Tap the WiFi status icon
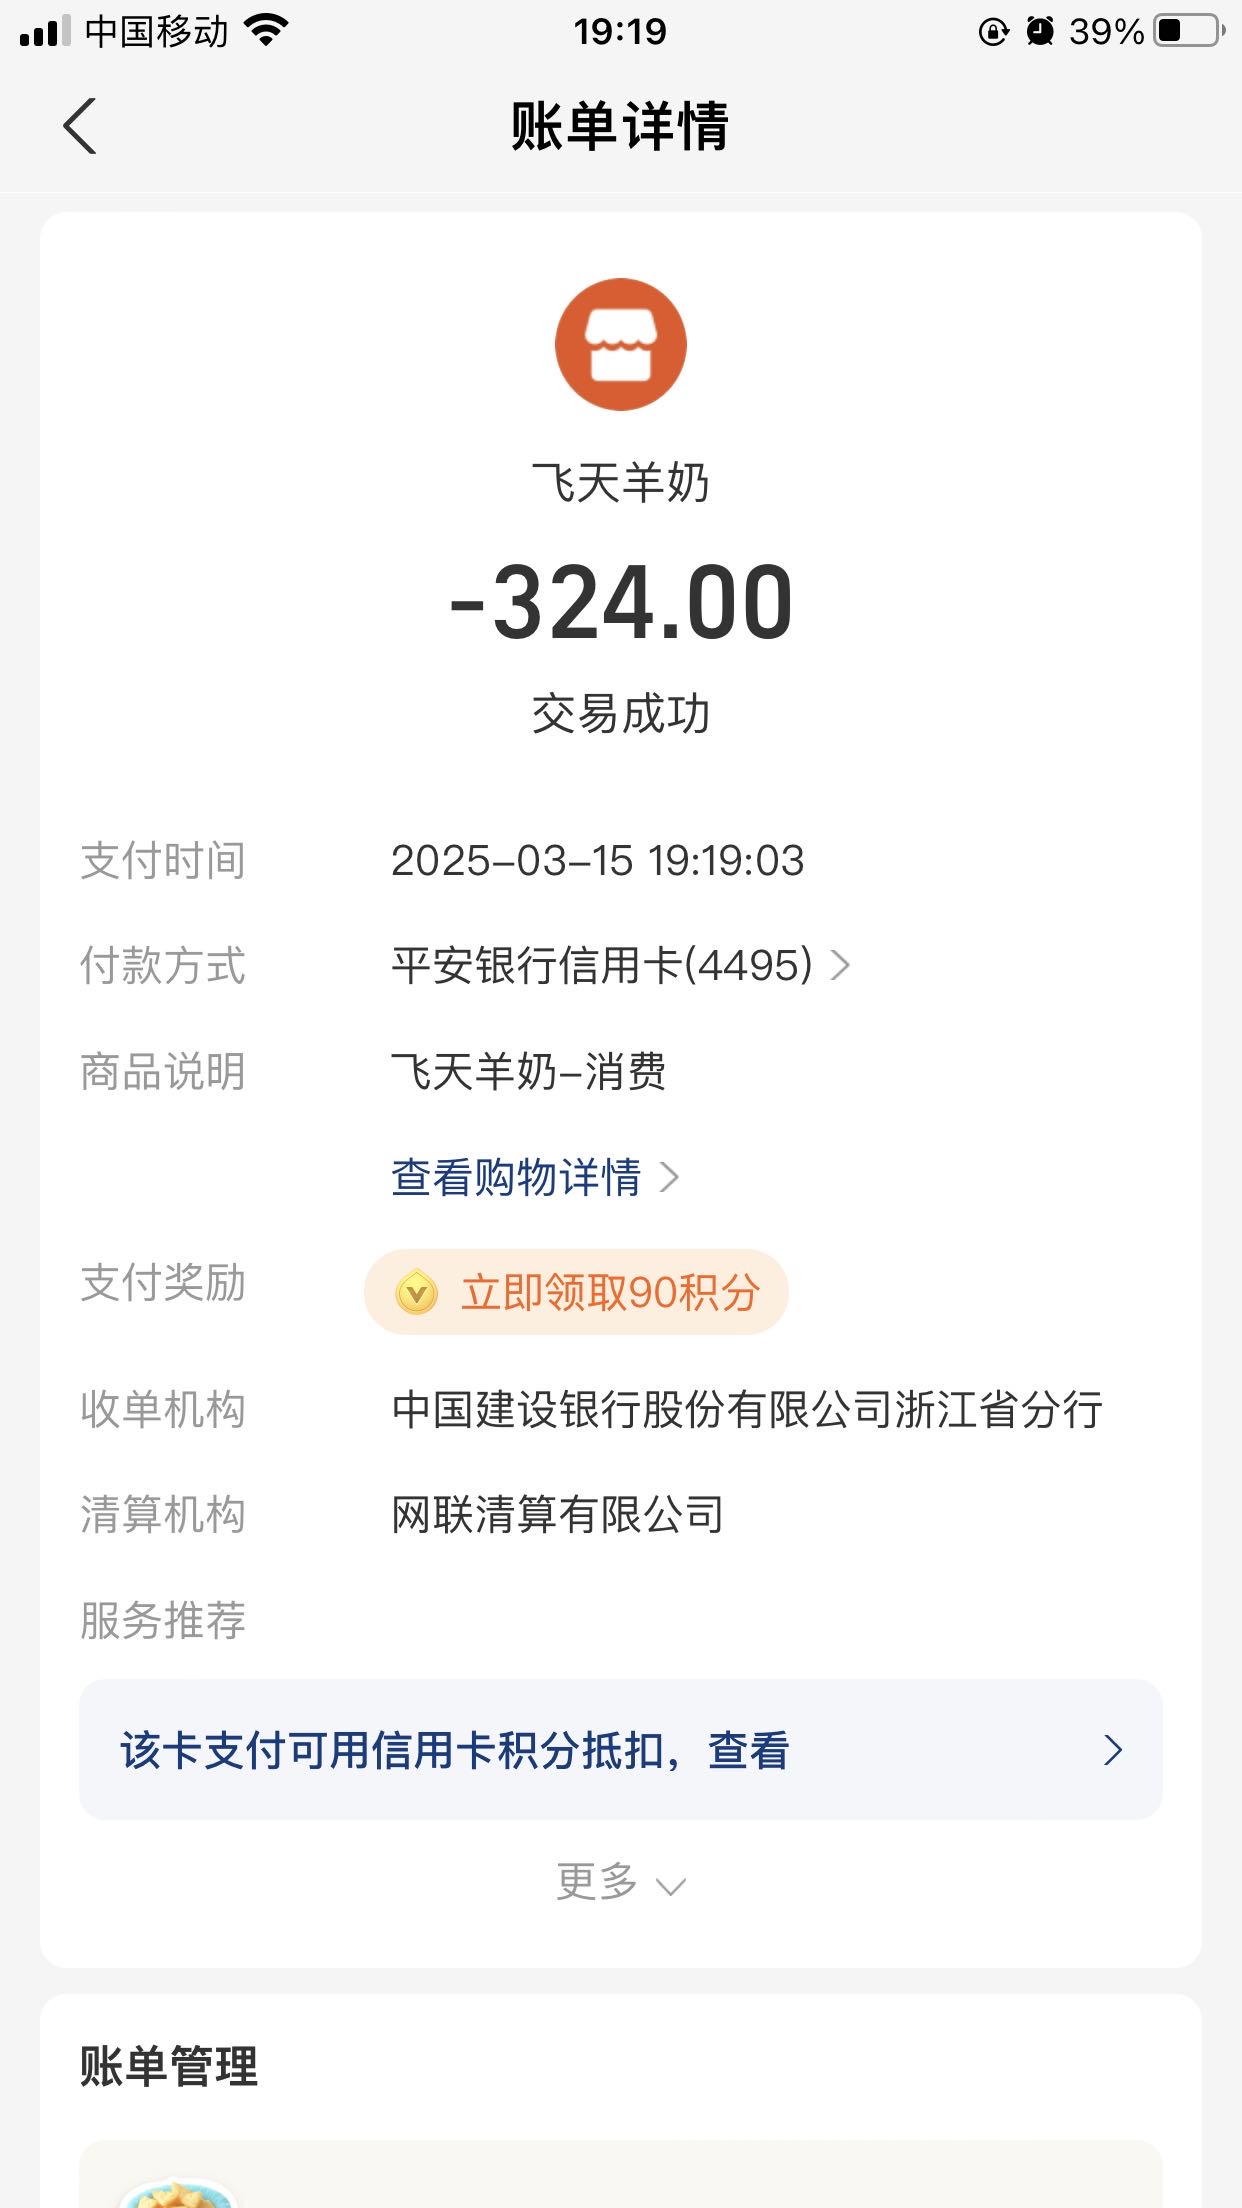The image size is (1242, 2208). click(x=266, y=31)
